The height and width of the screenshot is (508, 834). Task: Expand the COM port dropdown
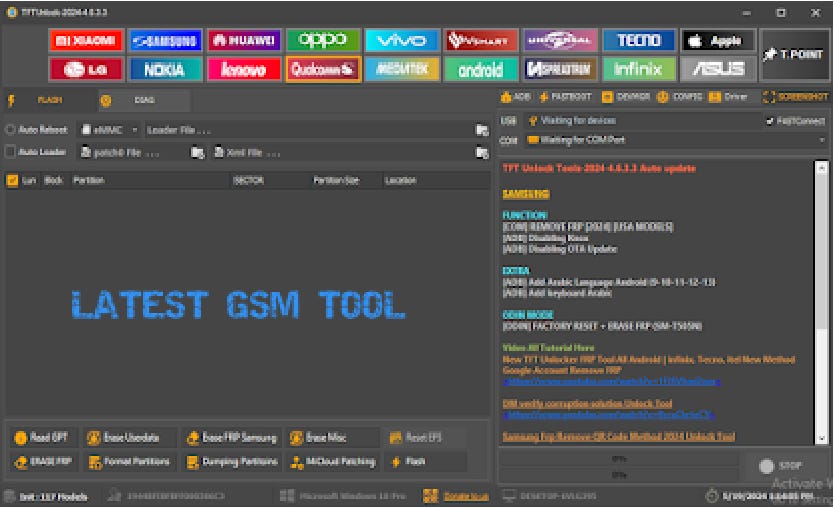(822, 140)
